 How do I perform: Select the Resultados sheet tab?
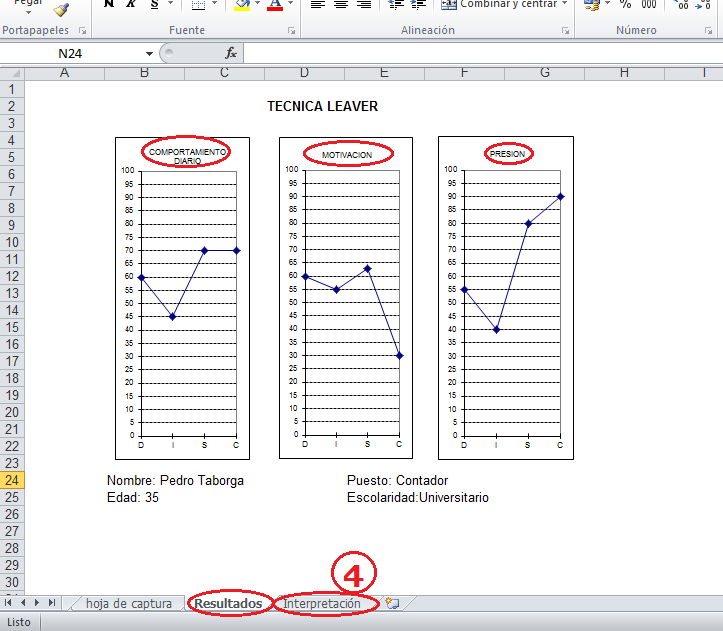228,603
